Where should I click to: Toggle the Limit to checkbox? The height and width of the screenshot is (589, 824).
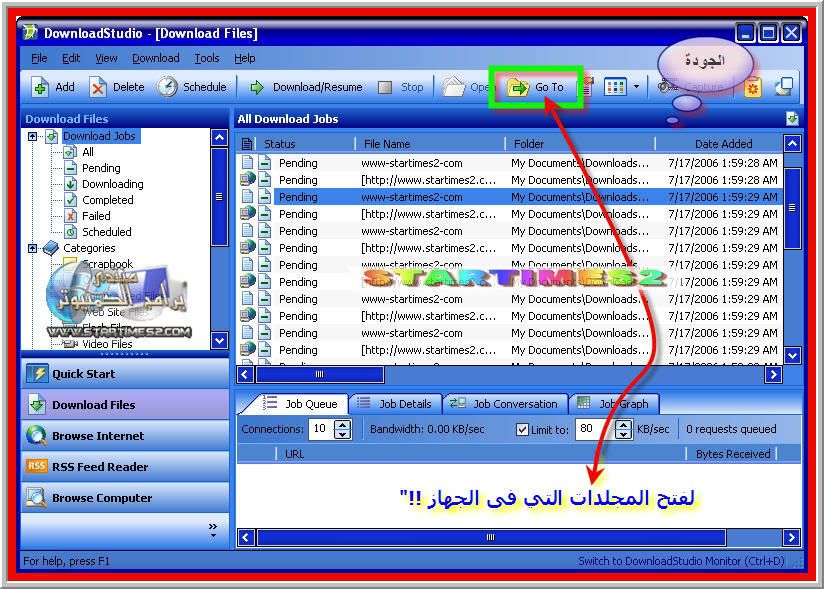tap(522, 430)
